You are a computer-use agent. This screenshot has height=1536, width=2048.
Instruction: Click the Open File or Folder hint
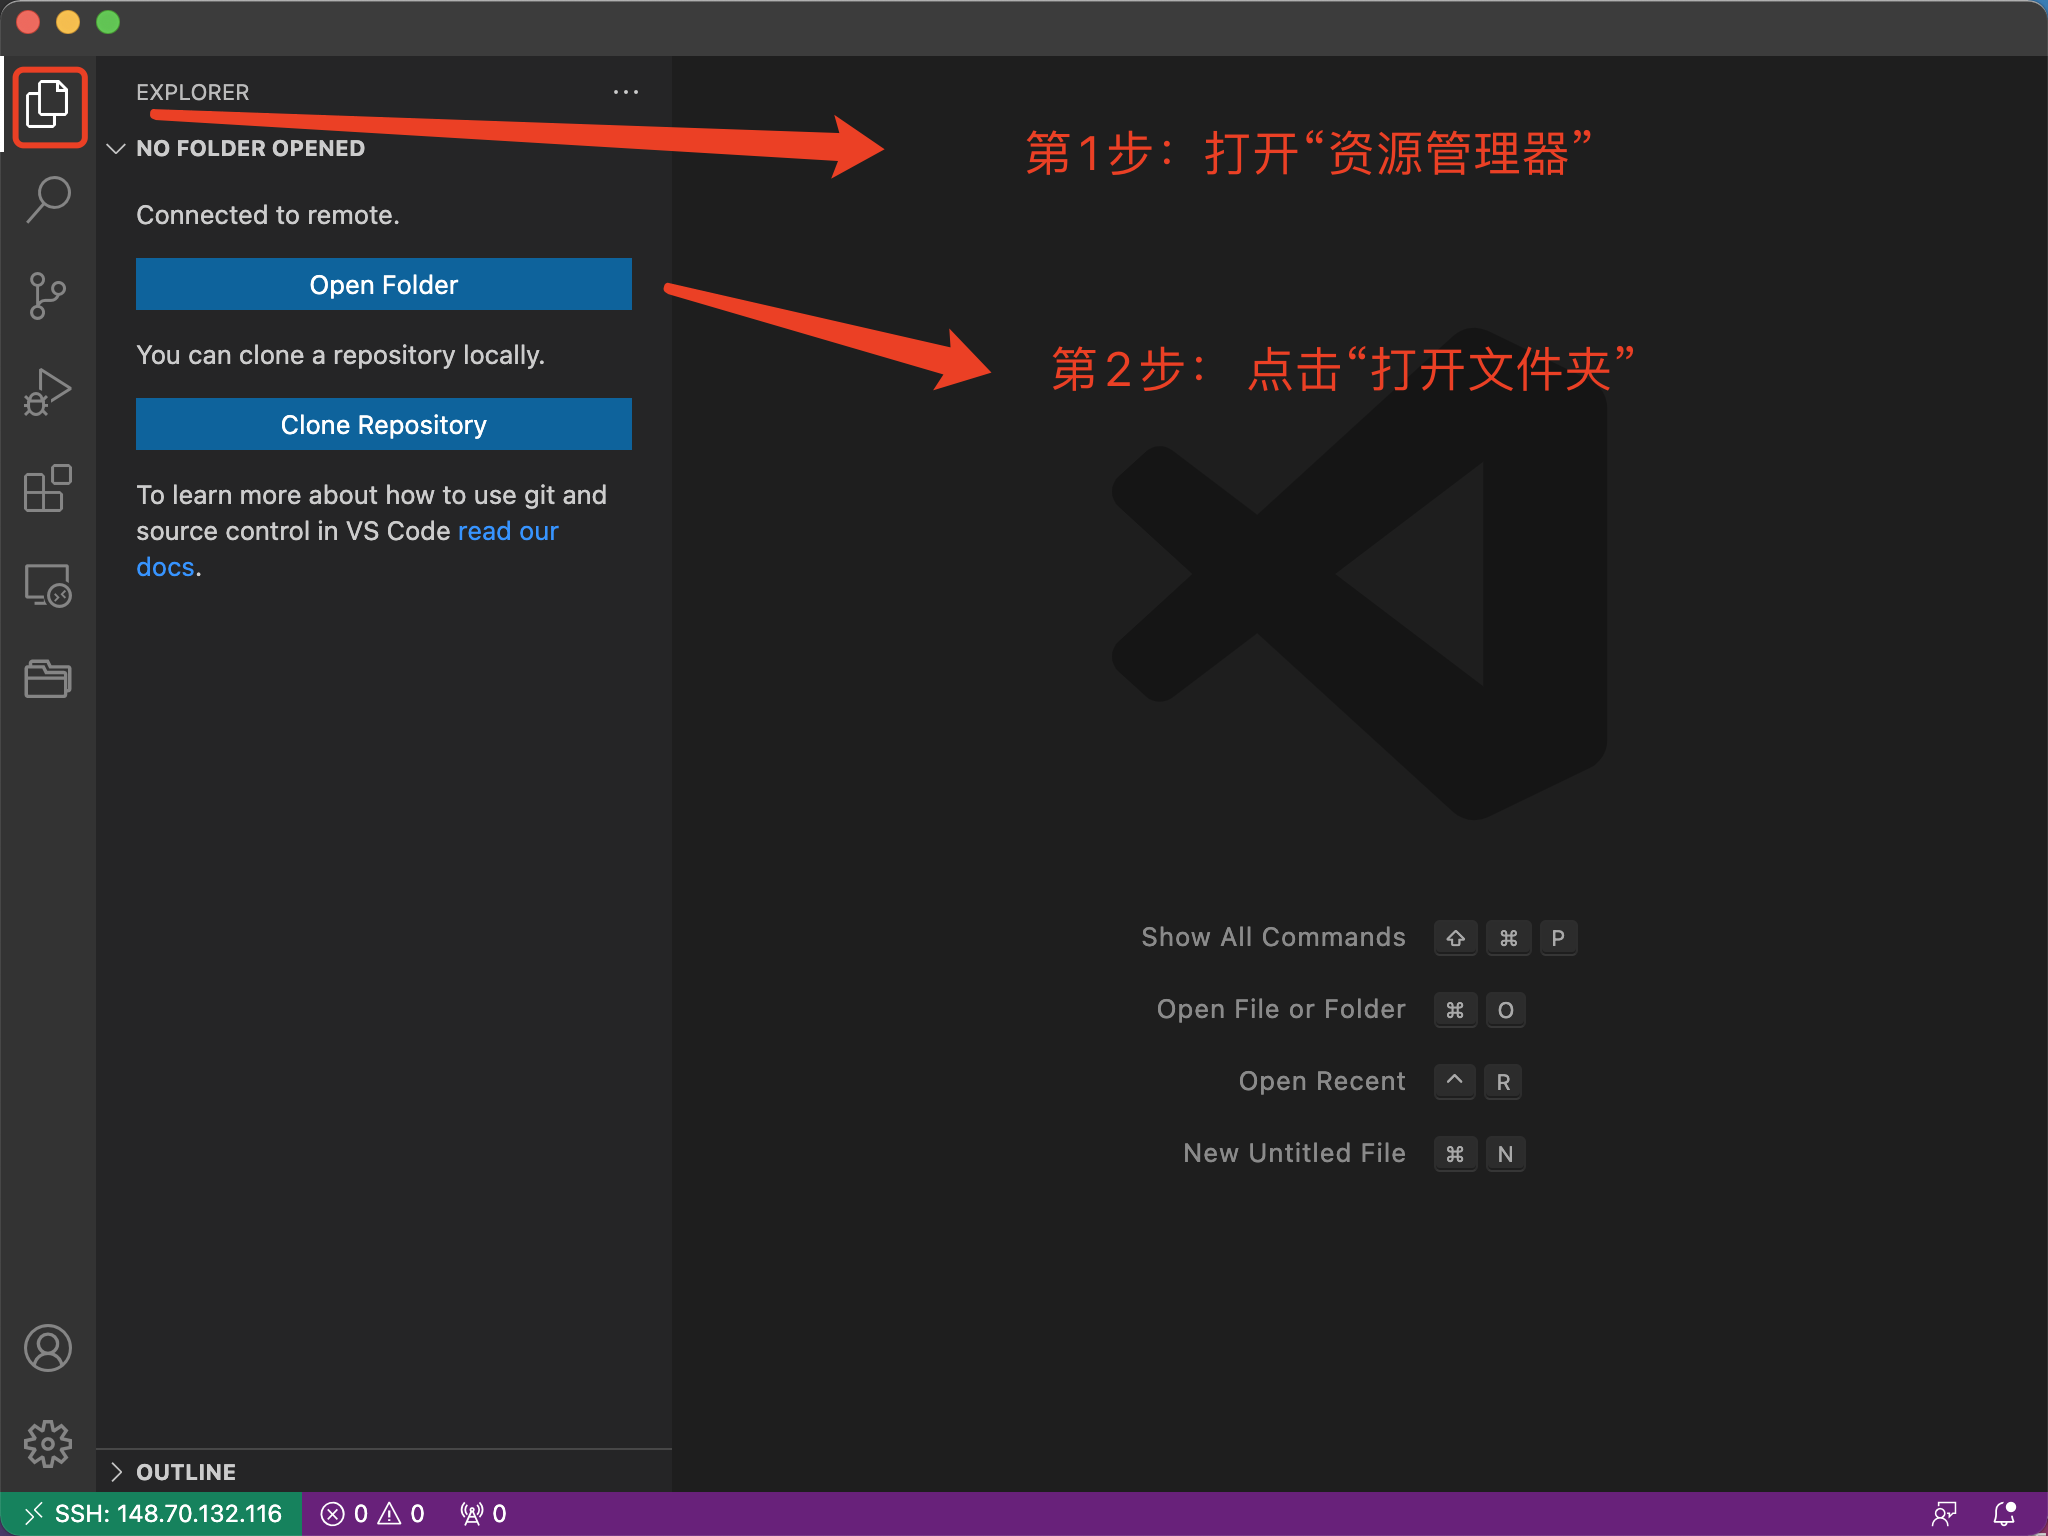[1281, 1009]
